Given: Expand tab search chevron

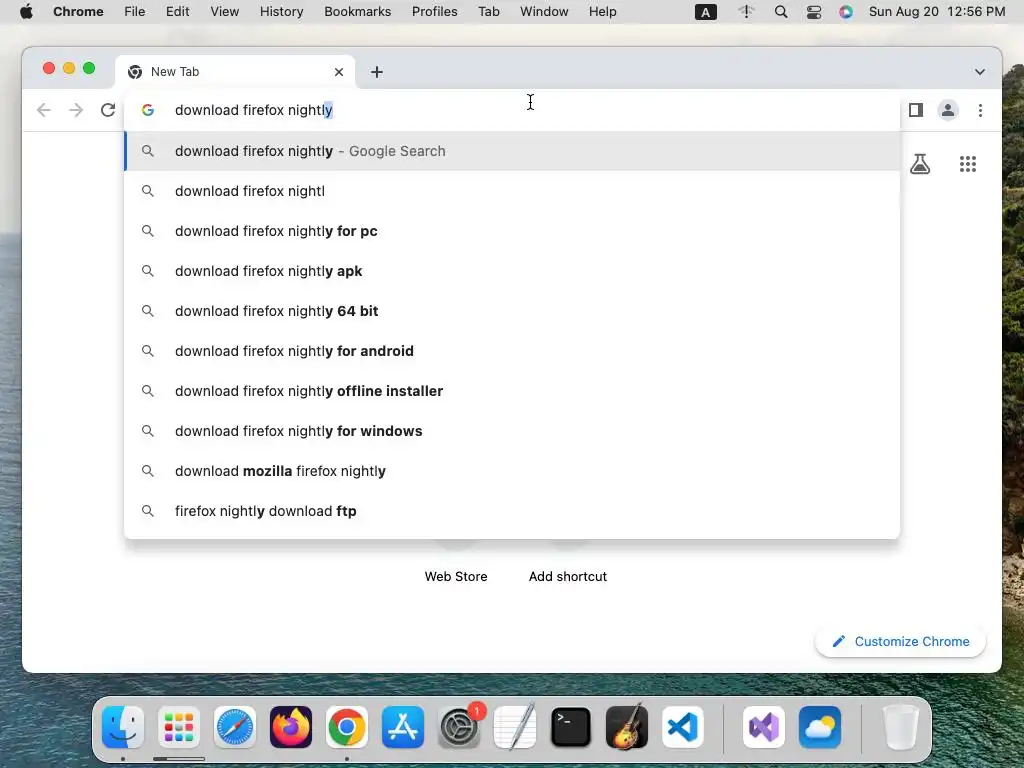Looking at the screenshot, I should (980, 72).
